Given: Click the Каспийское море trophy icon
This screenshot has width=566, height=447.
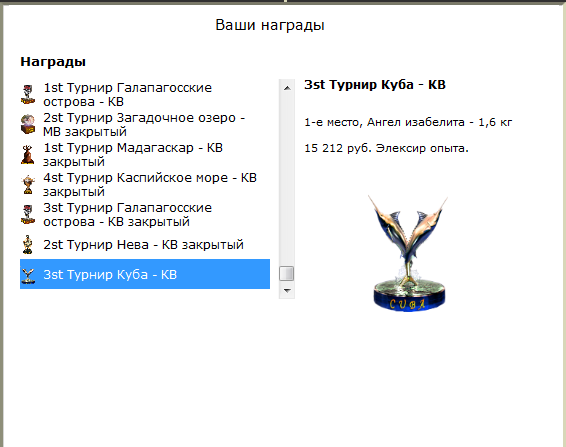Looking at the screenshot, I should [x=28, y=185].
